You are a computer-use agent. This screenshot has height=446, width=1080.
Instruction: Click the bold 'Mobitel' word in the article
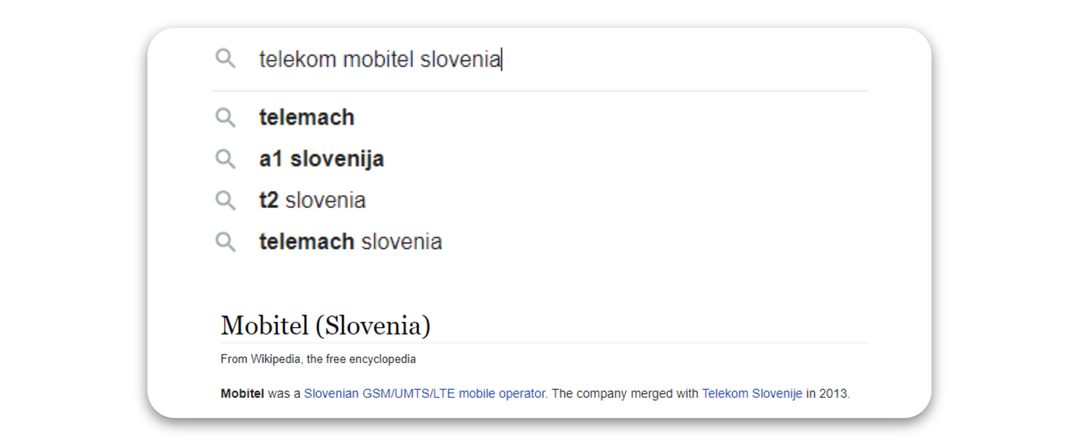[242, 394]
